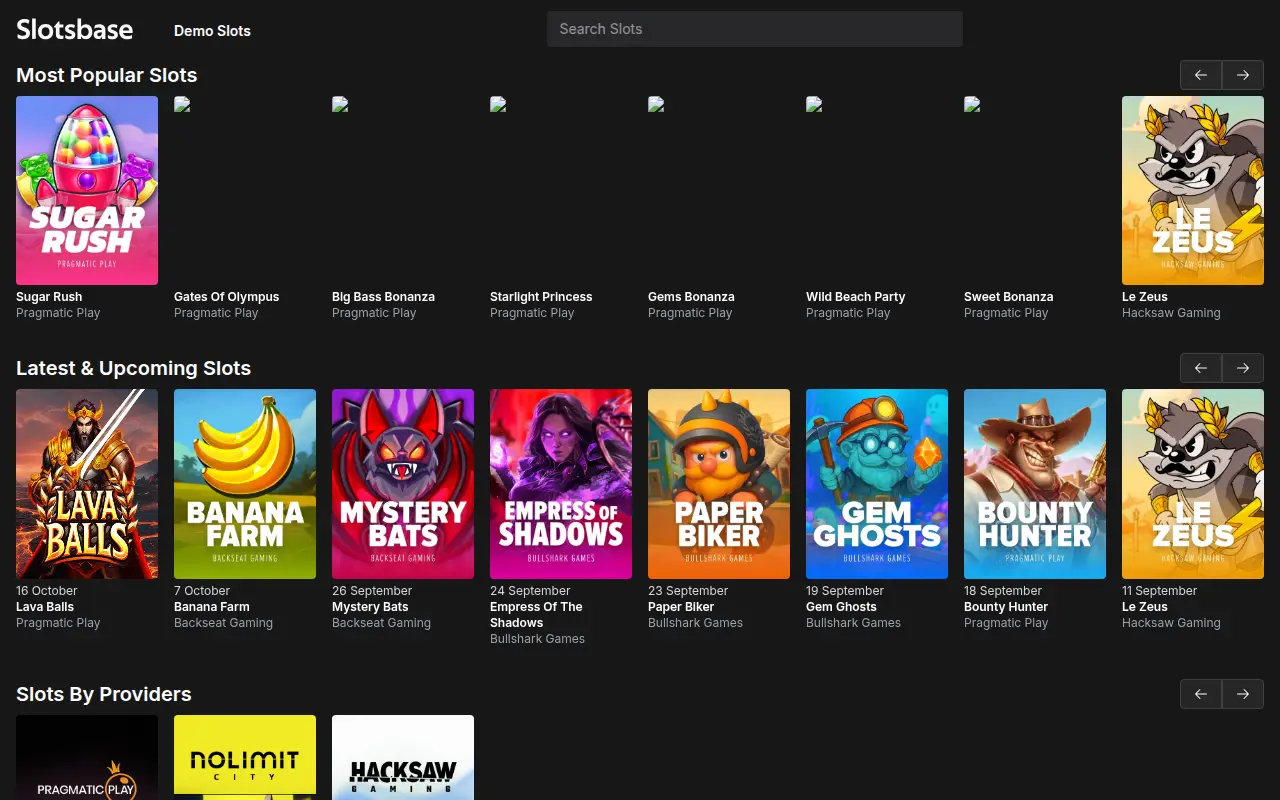This screenshot has height=800, width=1280.
Task: Open the Gates Of Olympus title link
Action: pyautogui.click(x=226, y=297)
